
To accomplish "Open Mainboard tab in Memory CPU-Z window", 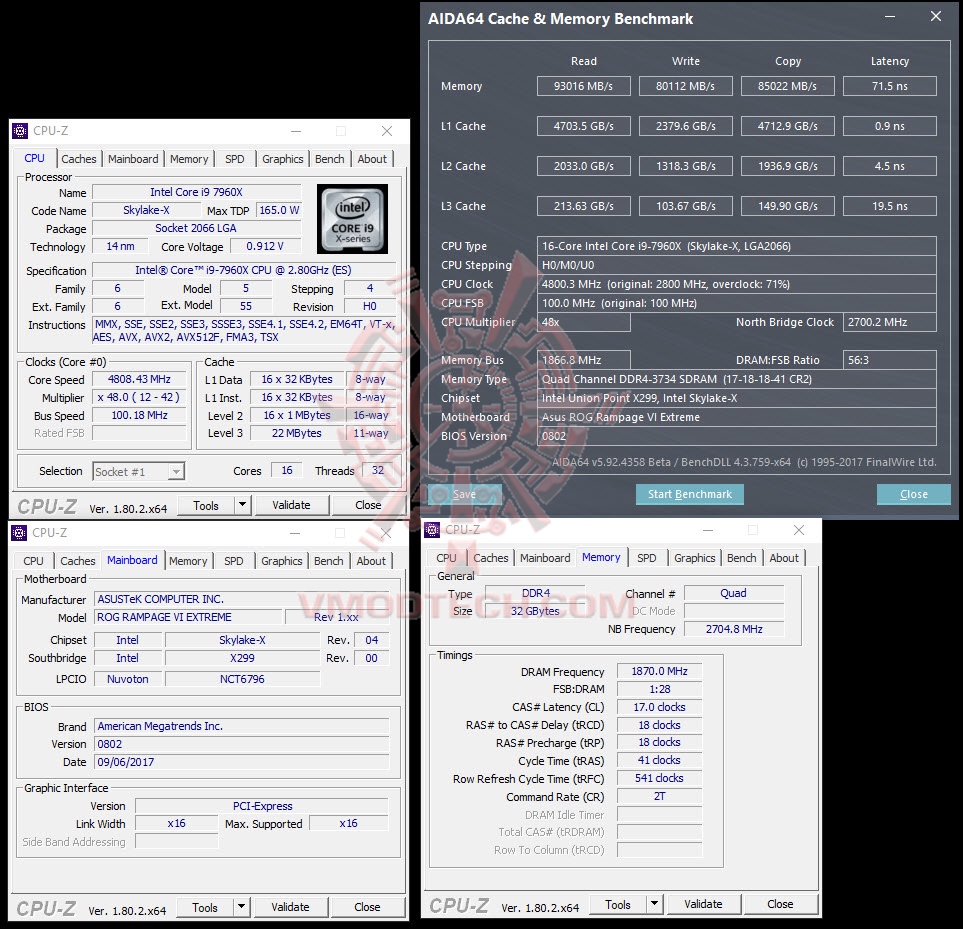I will (x=545, y=558).
